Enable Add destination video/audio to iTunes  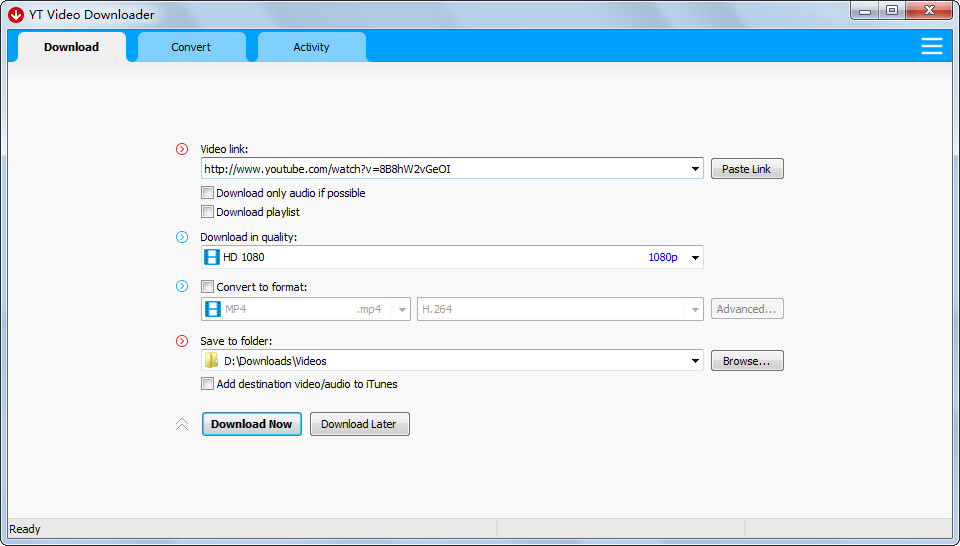(208, 384)
